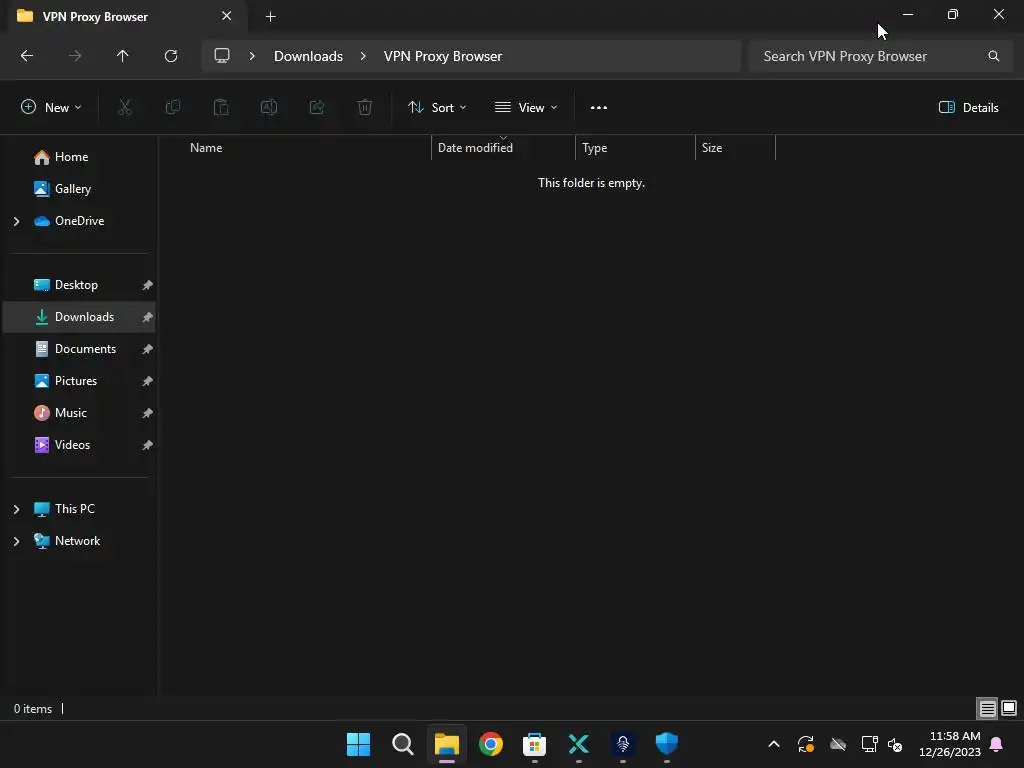Show hidden system tray icons
1024x768 pixels.
pyautogui.click(x=774, y=744)
